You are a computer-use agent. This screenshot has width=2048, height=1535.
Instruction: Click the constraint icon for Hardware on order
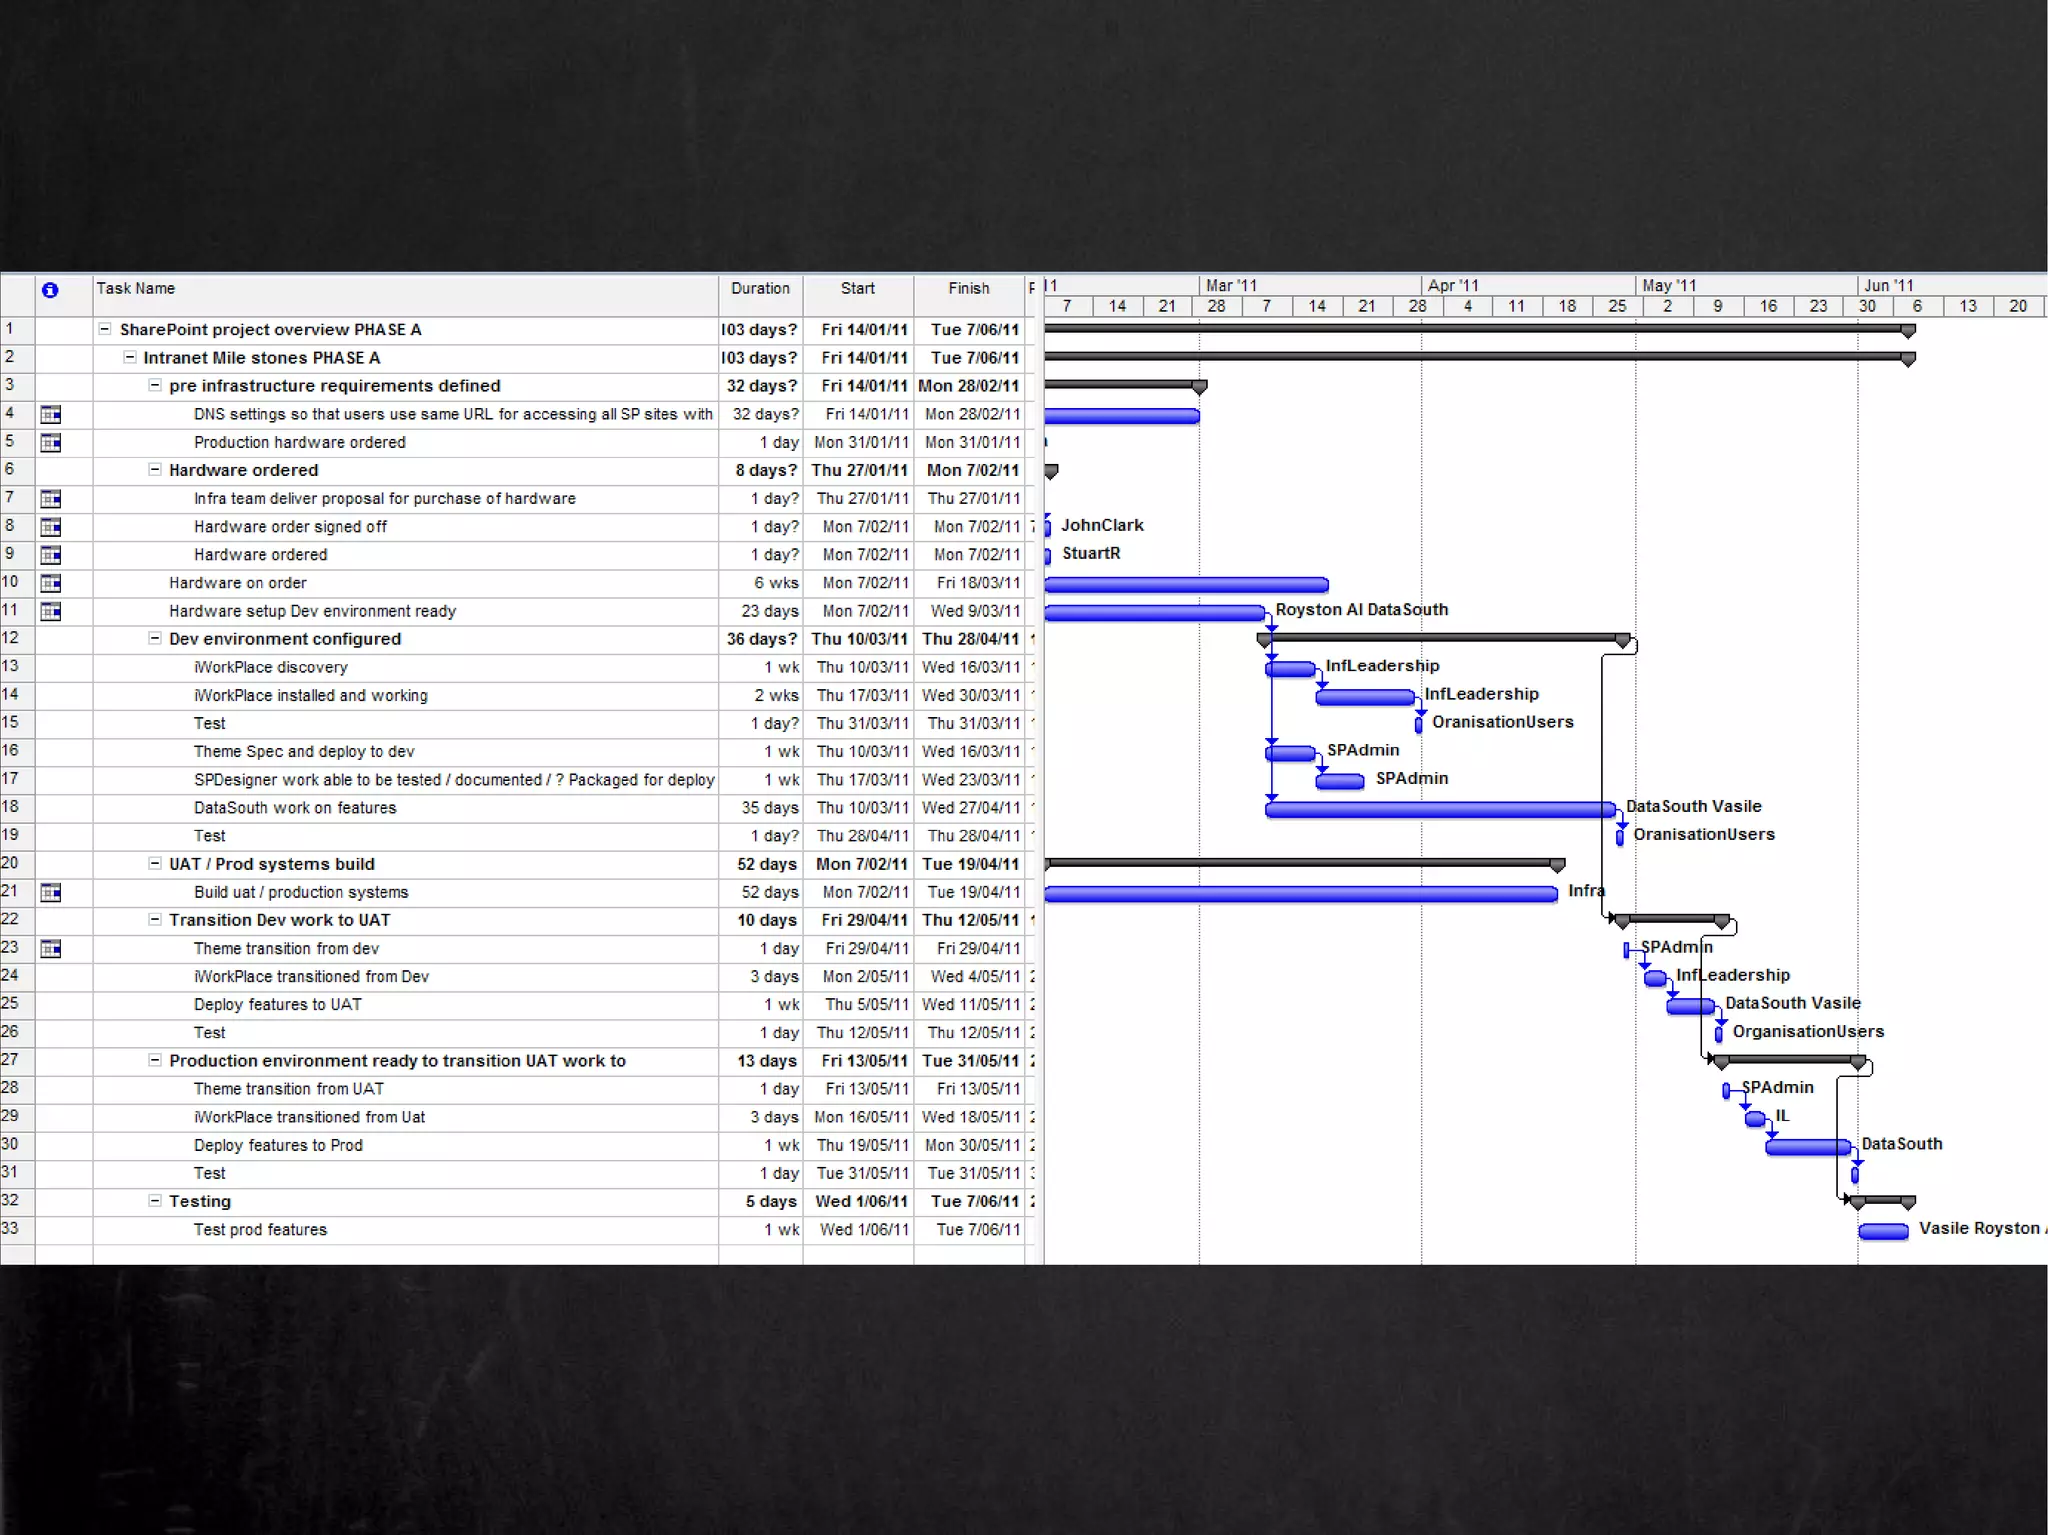51,583
